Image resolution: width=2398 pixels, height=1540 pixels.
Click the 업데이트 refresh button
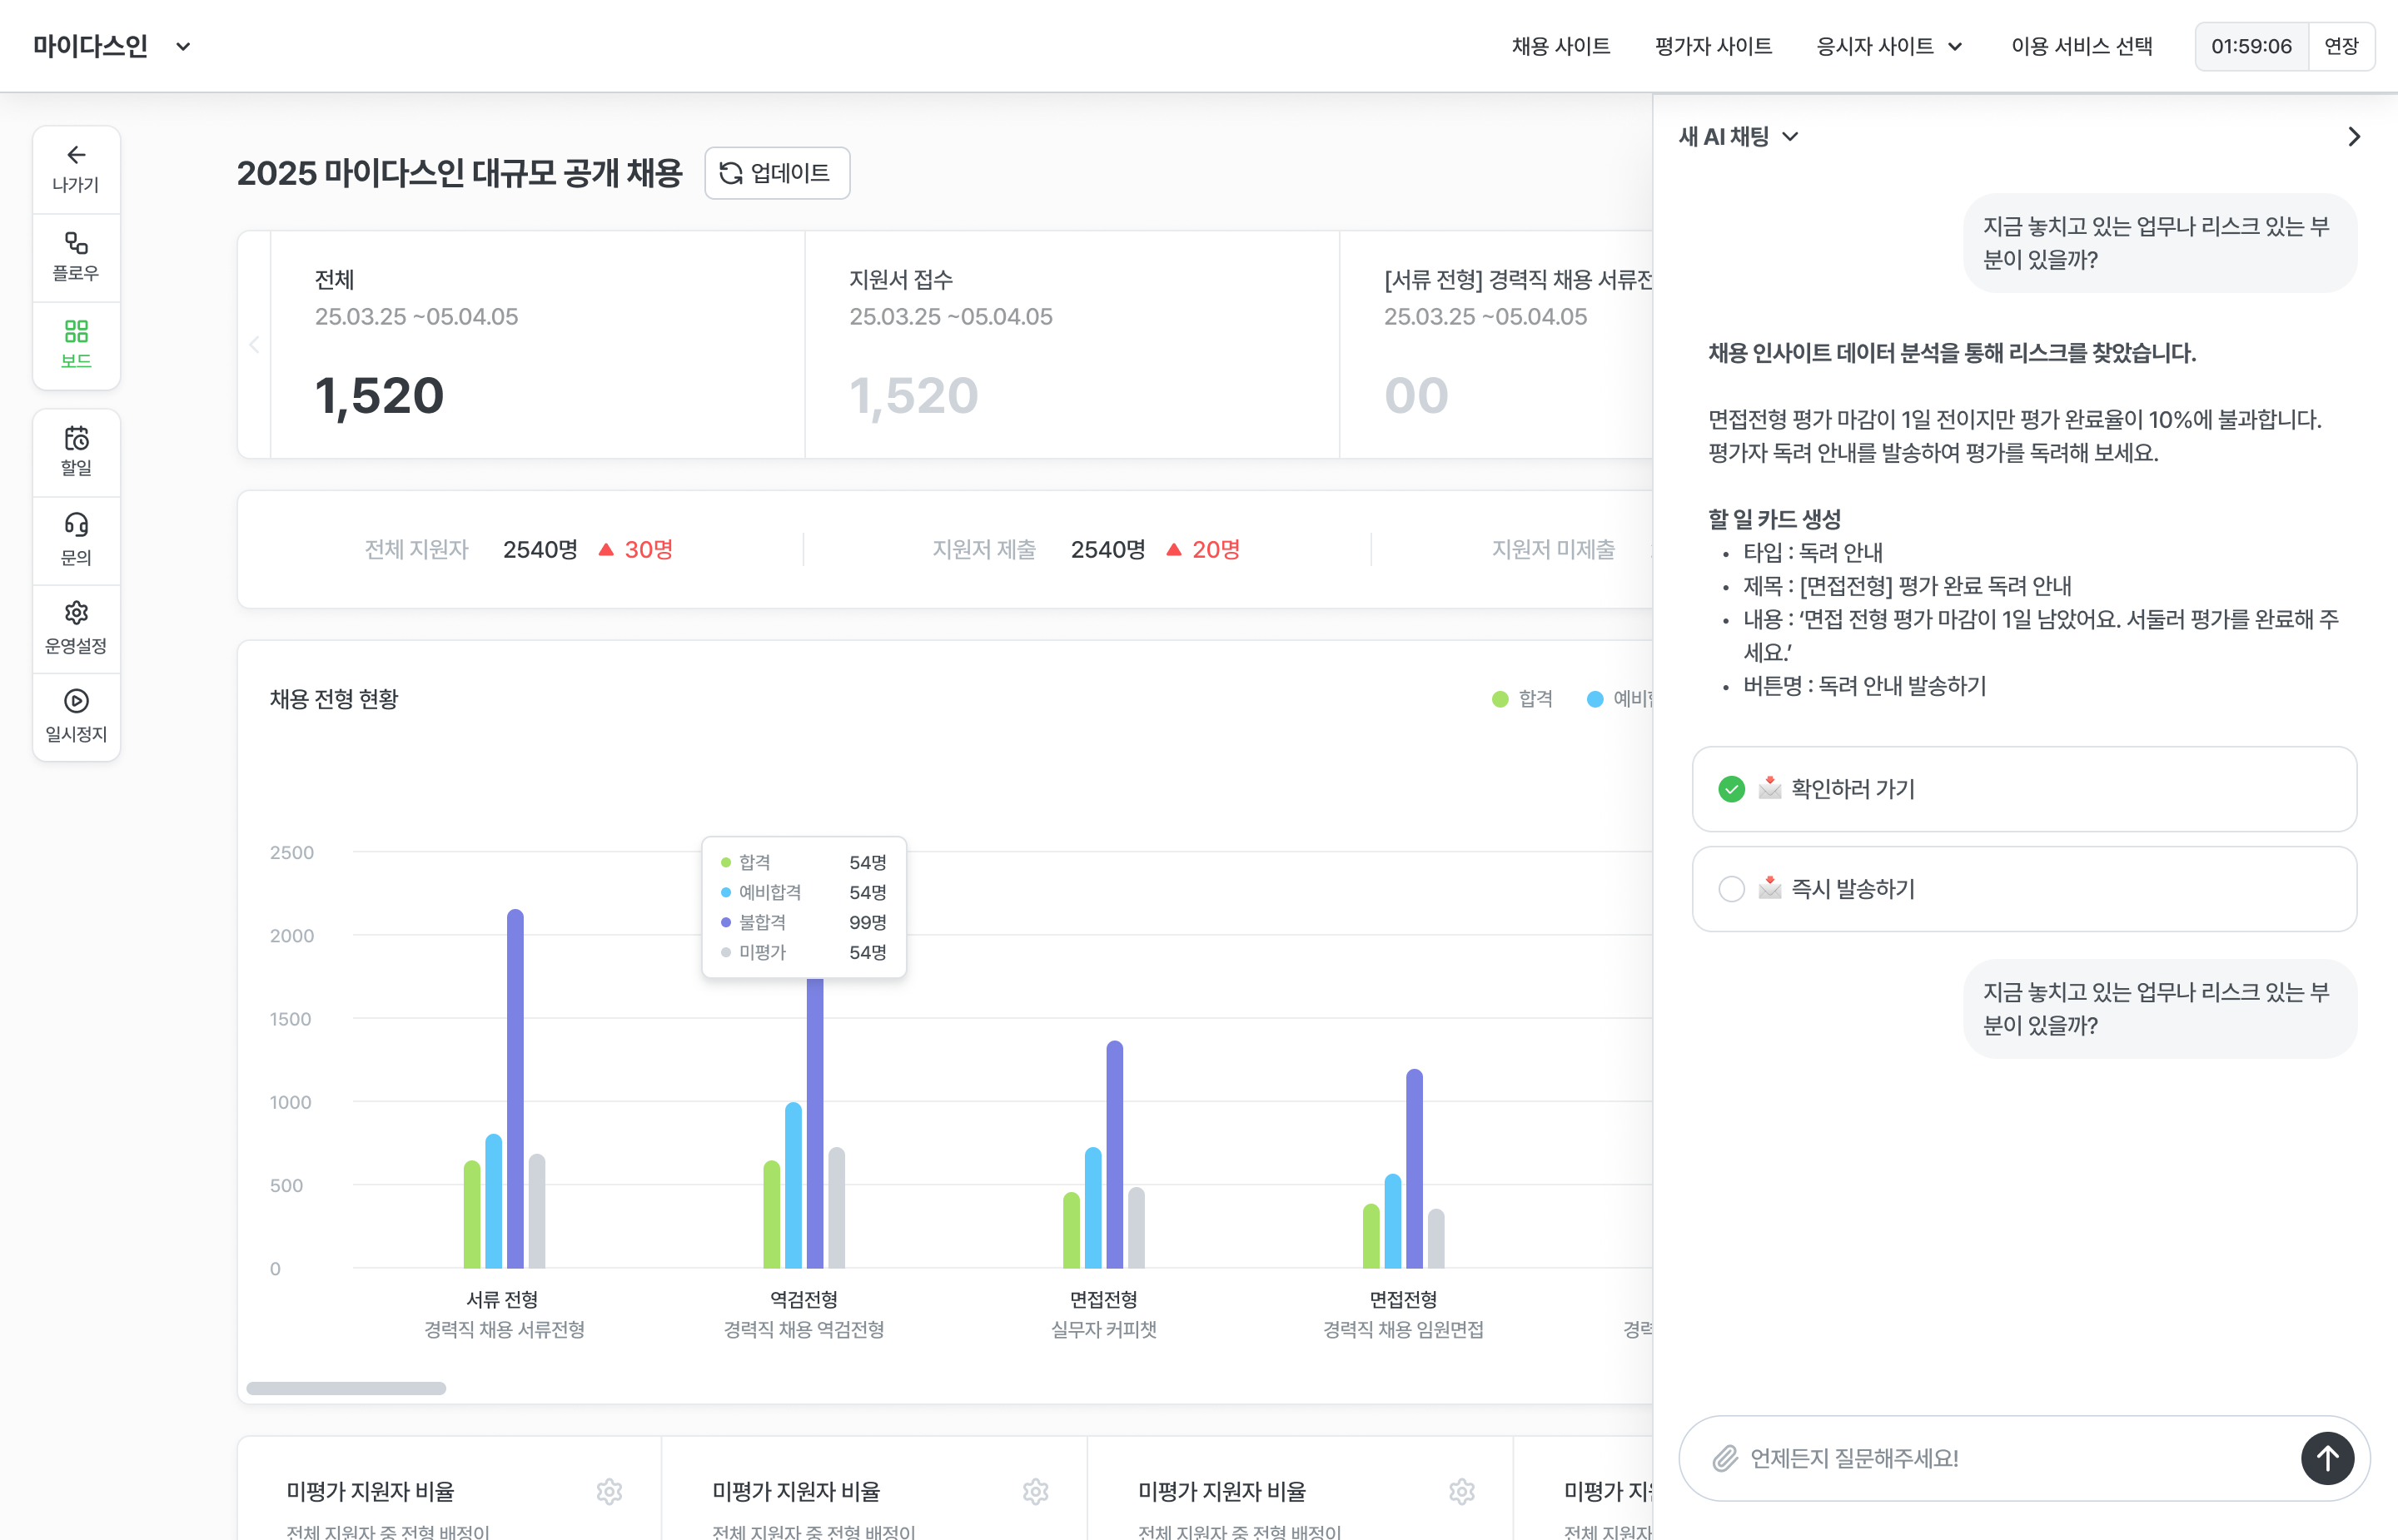[x=777, y=172]
